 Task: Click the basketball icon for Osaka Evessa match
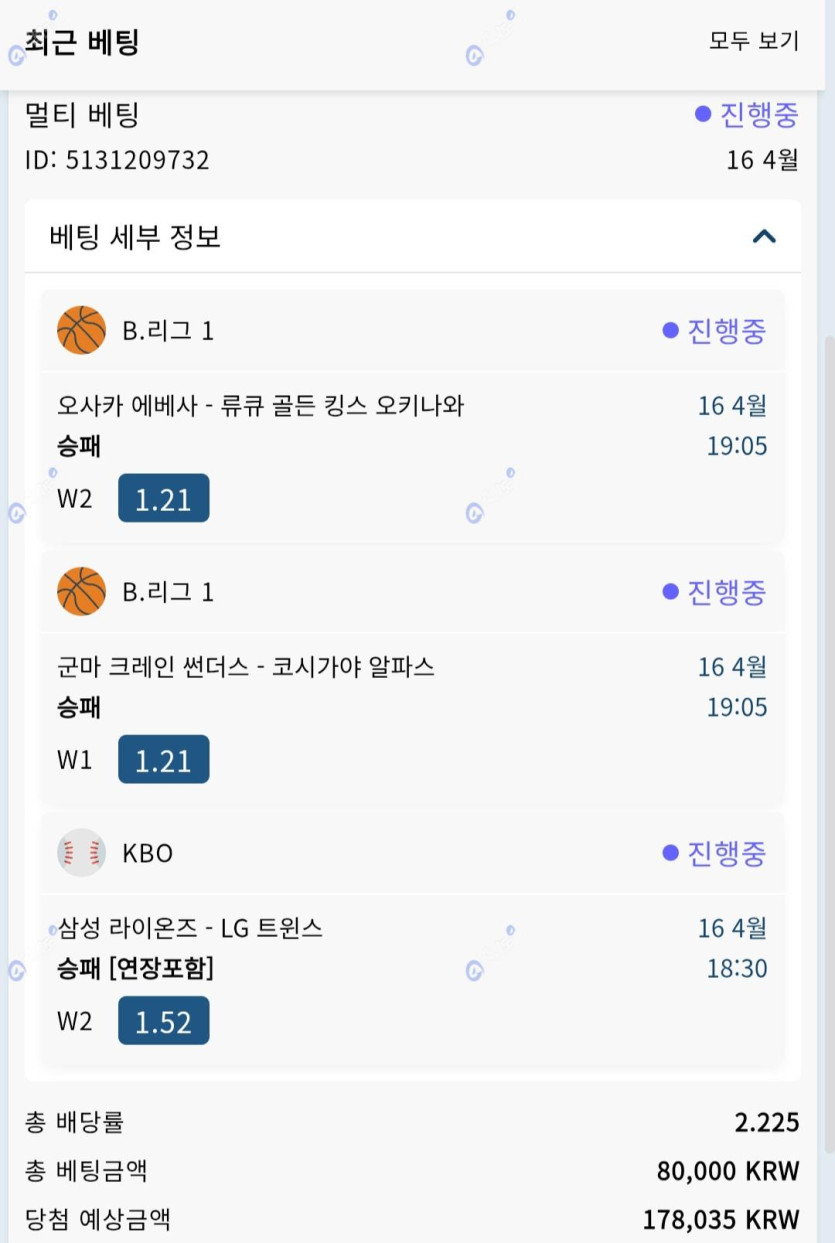click(x=81, y=331)
